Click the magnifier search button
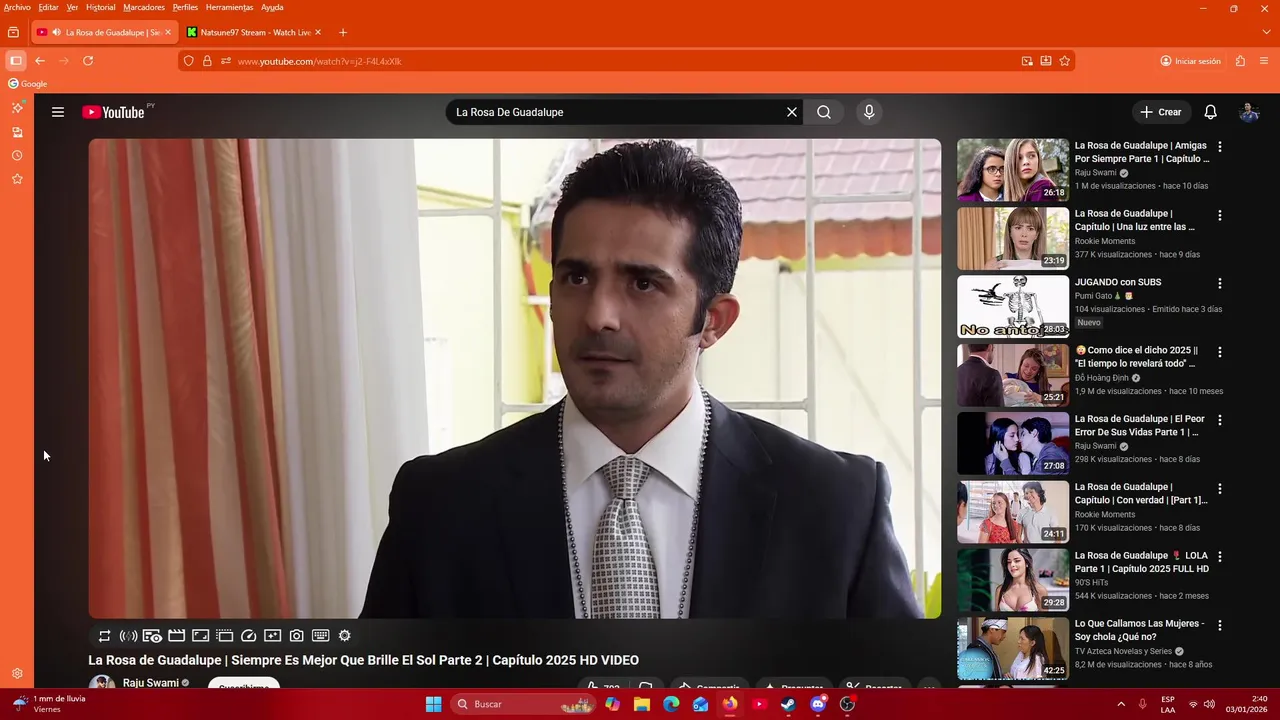This screenshot has height=720, width=1280. pos(824,112)
